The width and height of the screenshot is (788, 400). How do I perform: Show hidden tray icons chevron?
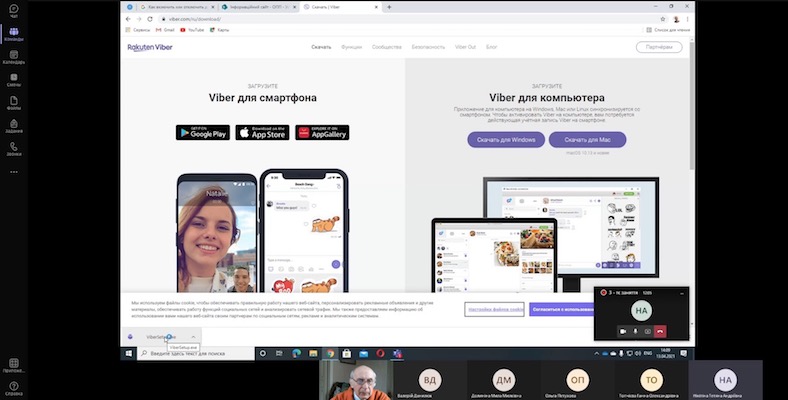(597, 354)
